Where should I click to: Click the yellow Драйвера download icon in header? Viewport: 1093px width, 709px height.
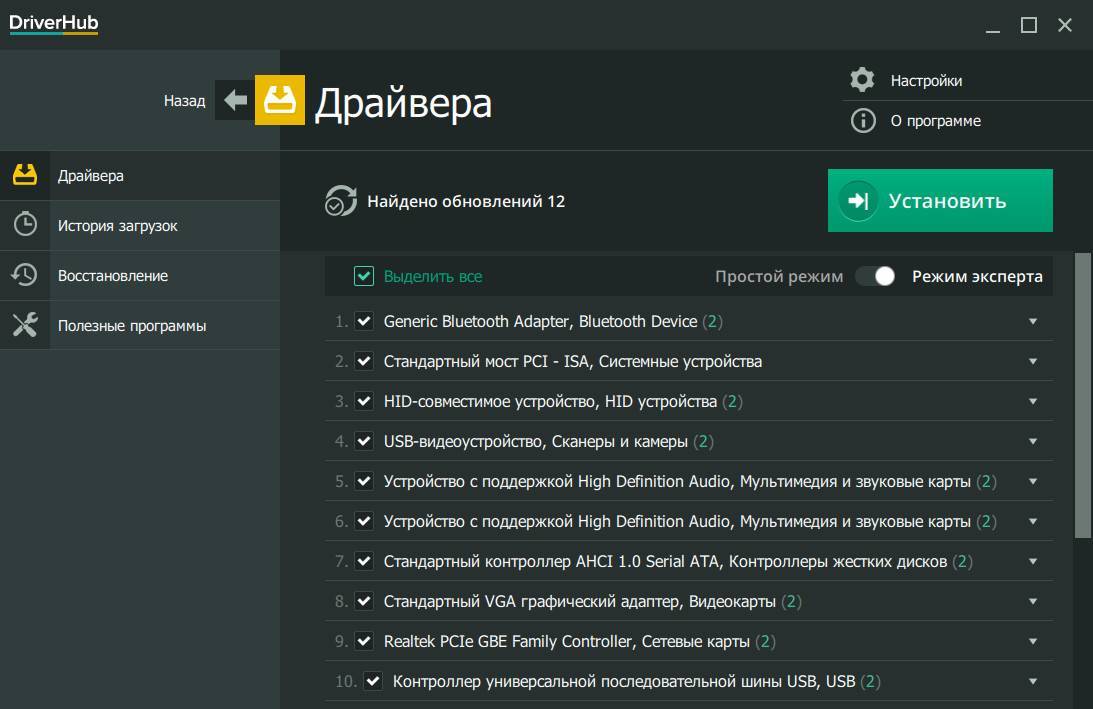coord(280,100)
